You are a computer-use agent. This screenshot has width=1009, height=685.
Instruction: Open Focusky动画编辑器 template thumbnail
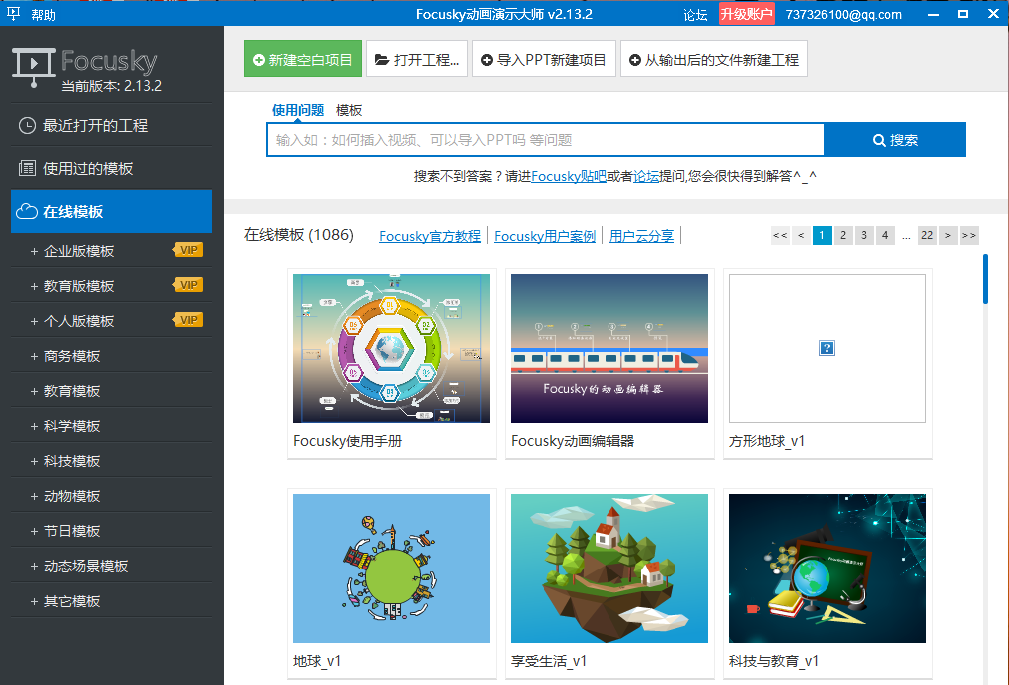click(609, 348)
